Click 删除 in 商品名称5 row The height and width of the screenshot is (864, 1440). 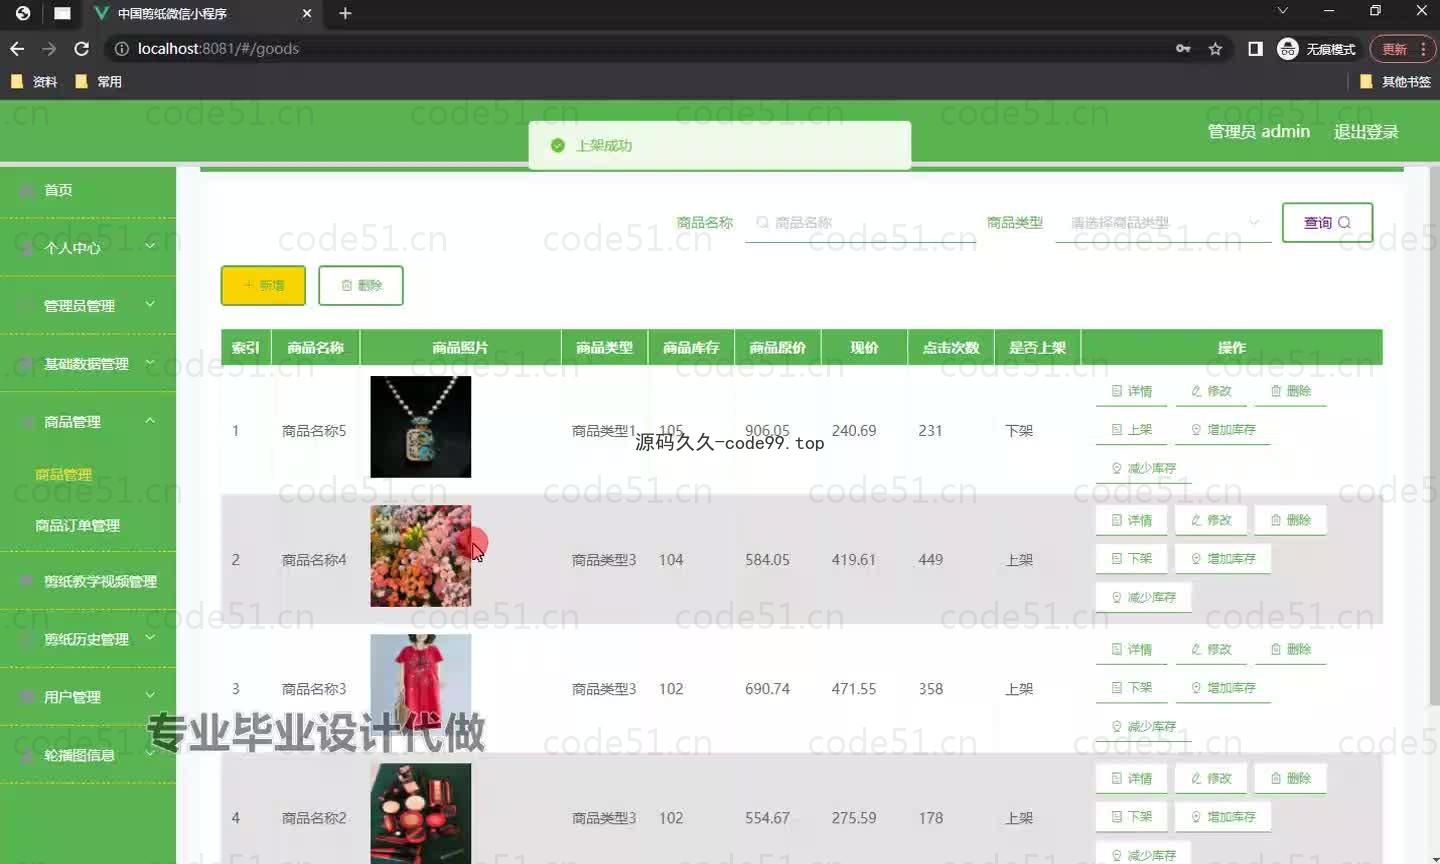pos(1291,391)
